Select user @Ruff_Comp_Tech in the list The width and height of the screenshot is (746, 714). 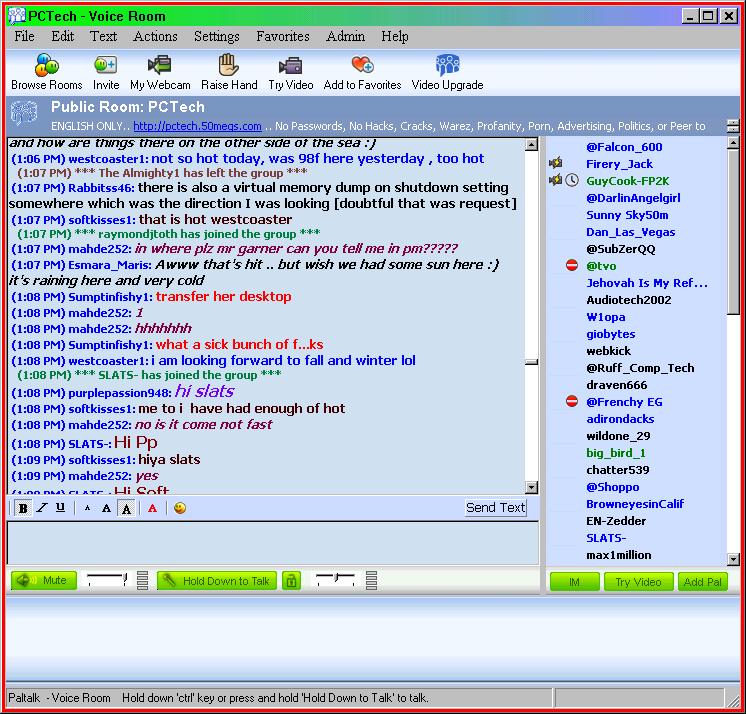click(640, 368)
